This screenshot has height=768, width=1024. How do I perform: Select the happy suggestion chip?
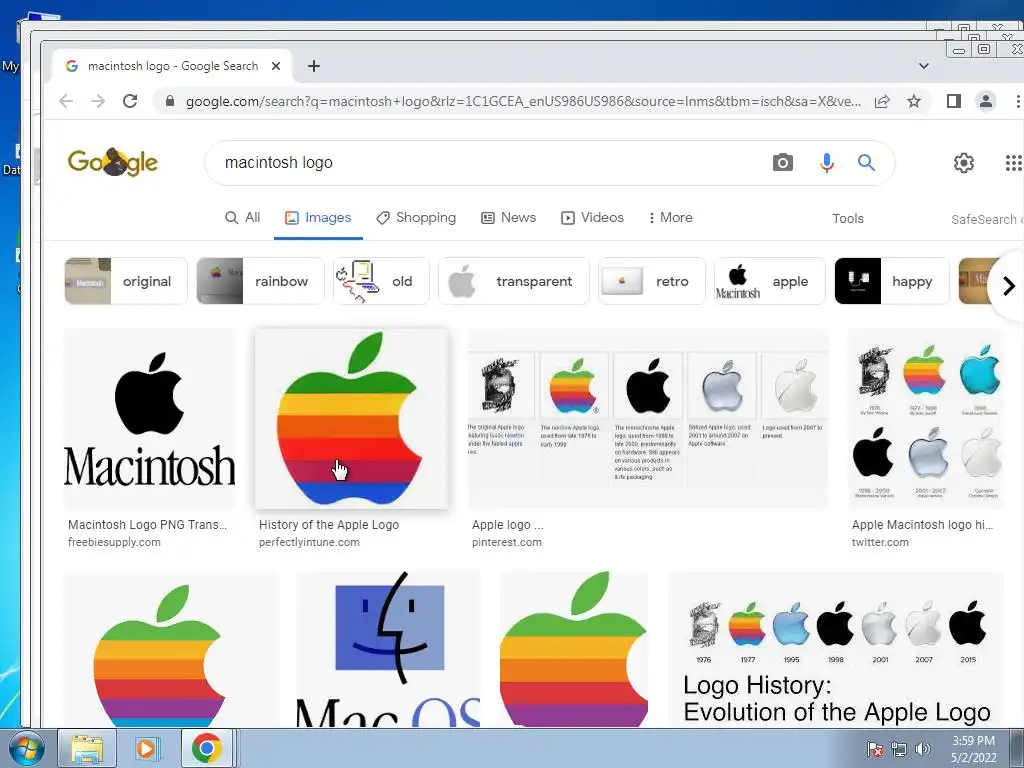click(891, 281)
